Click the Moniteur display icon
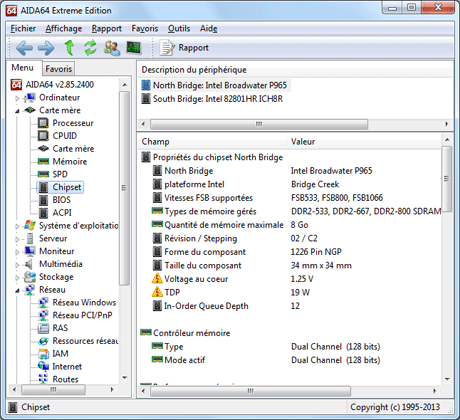460x420 pixels. tap(30, 251)
